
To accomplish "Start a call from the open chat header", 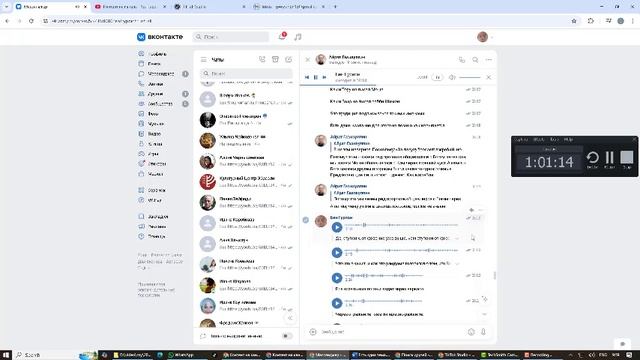I will (462, 60).
